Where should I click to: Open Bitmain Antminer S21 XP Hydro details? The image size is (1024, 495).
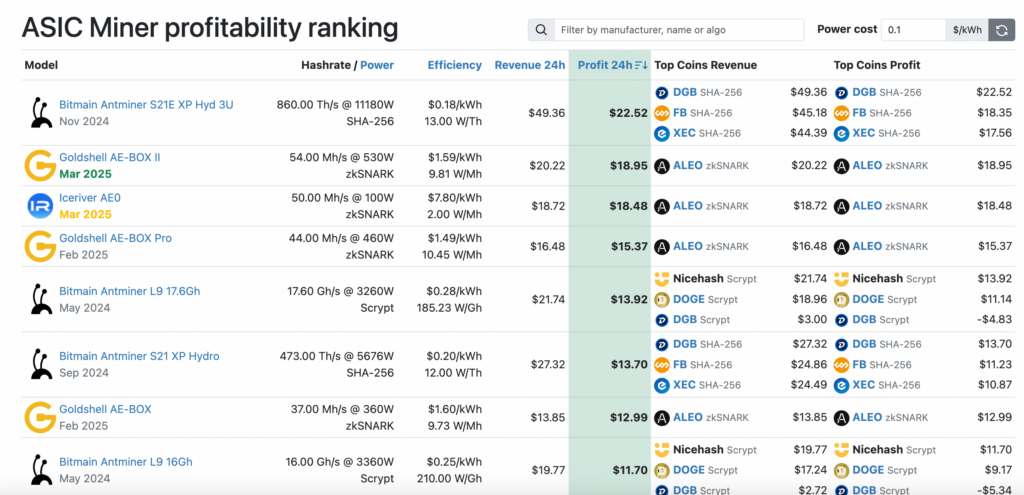139,356
